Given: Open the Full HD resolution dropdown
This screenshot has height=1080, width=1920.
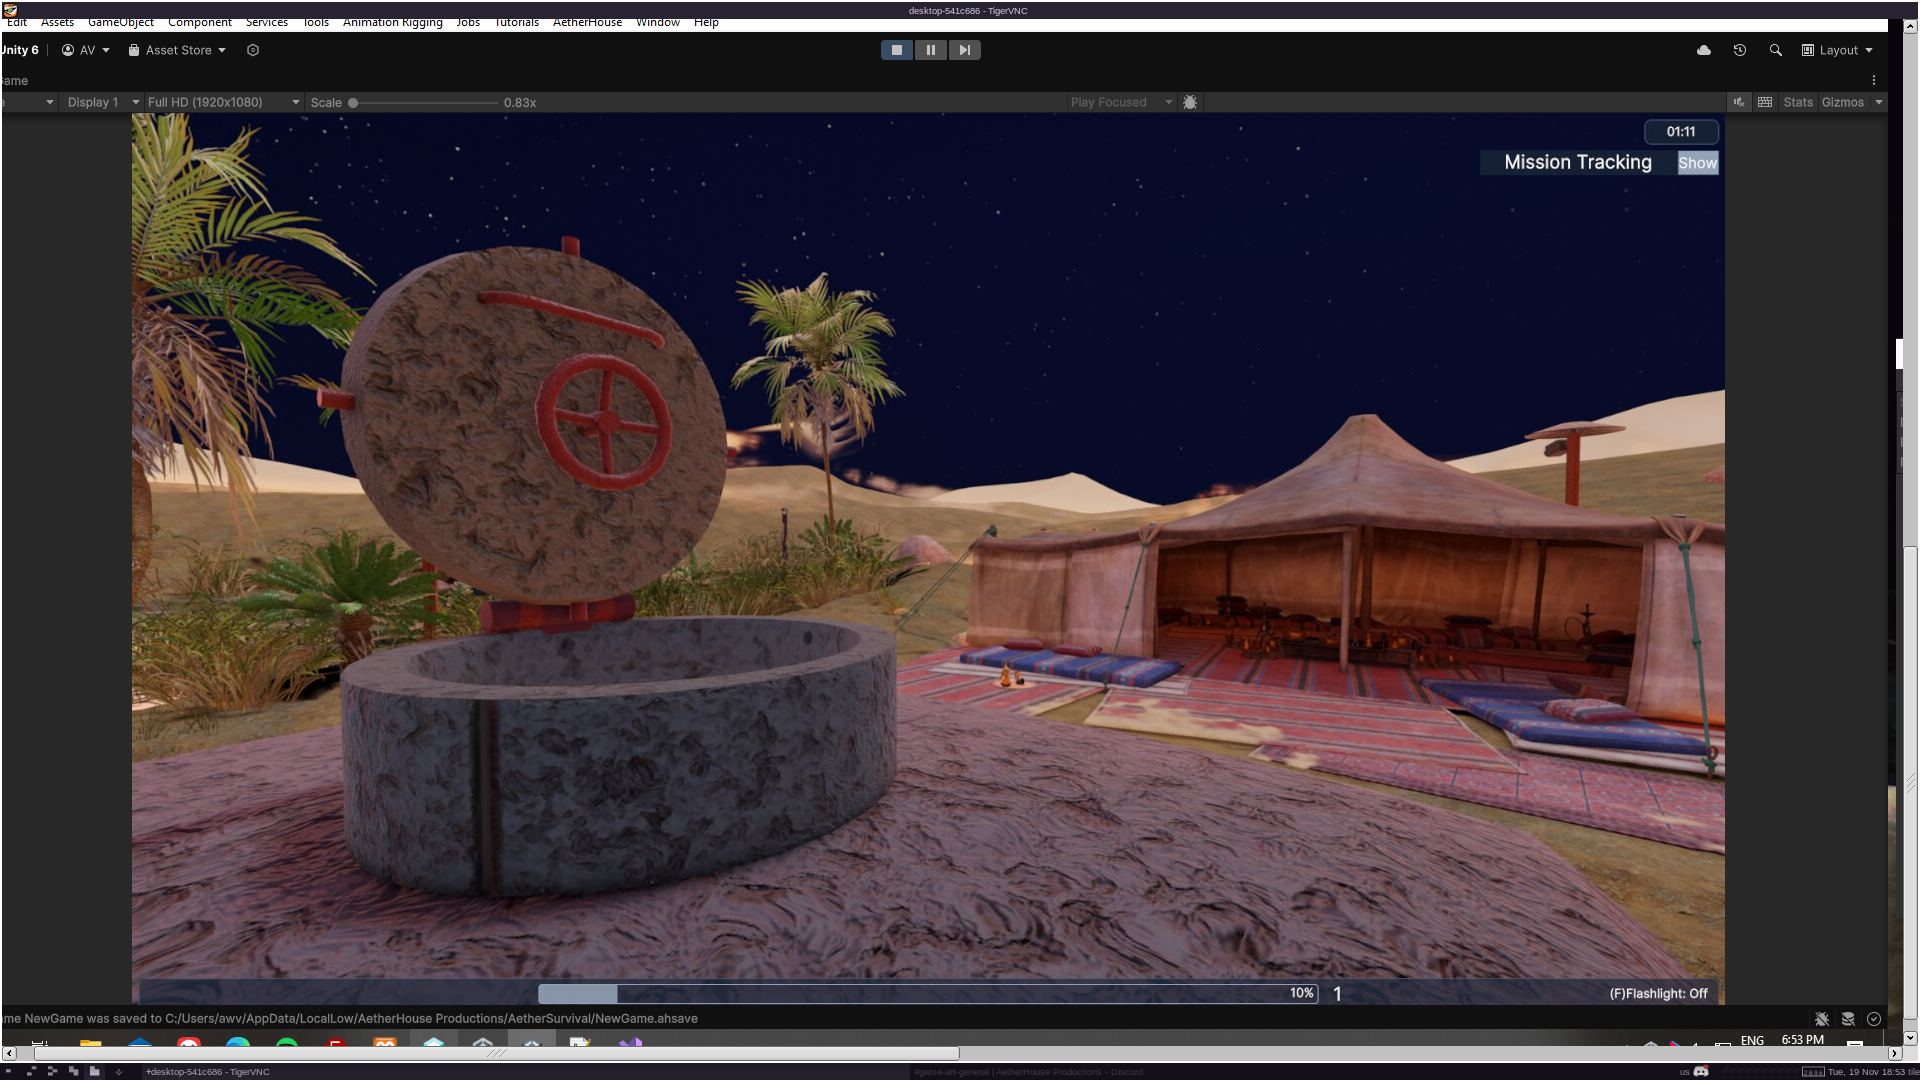Looking at the screenshot, I should [222, 102].
